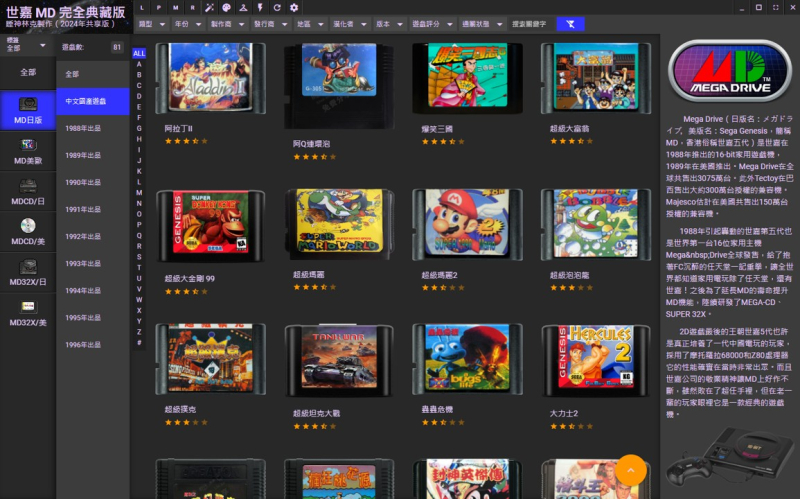800x499 pixels.
Task: Open the 爆笑三國 game cartridge
Action: click(x=467, y=78)
